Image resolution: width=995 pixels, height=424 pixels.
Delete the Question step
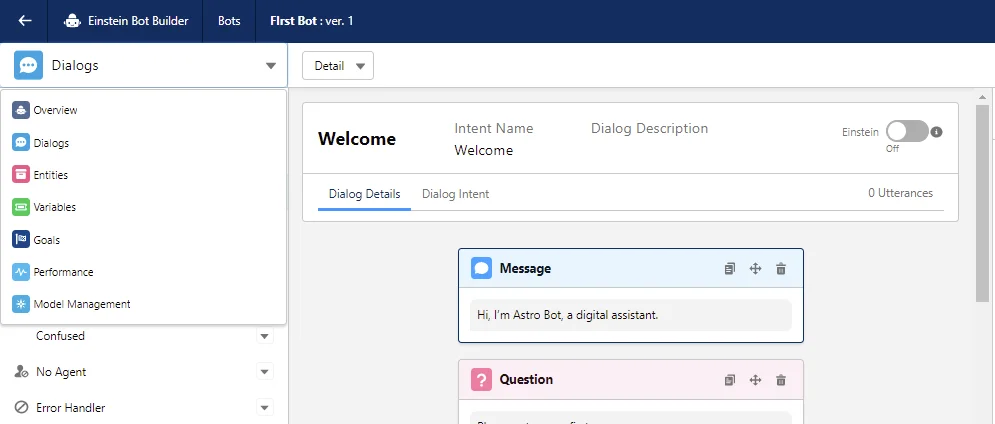781,380
